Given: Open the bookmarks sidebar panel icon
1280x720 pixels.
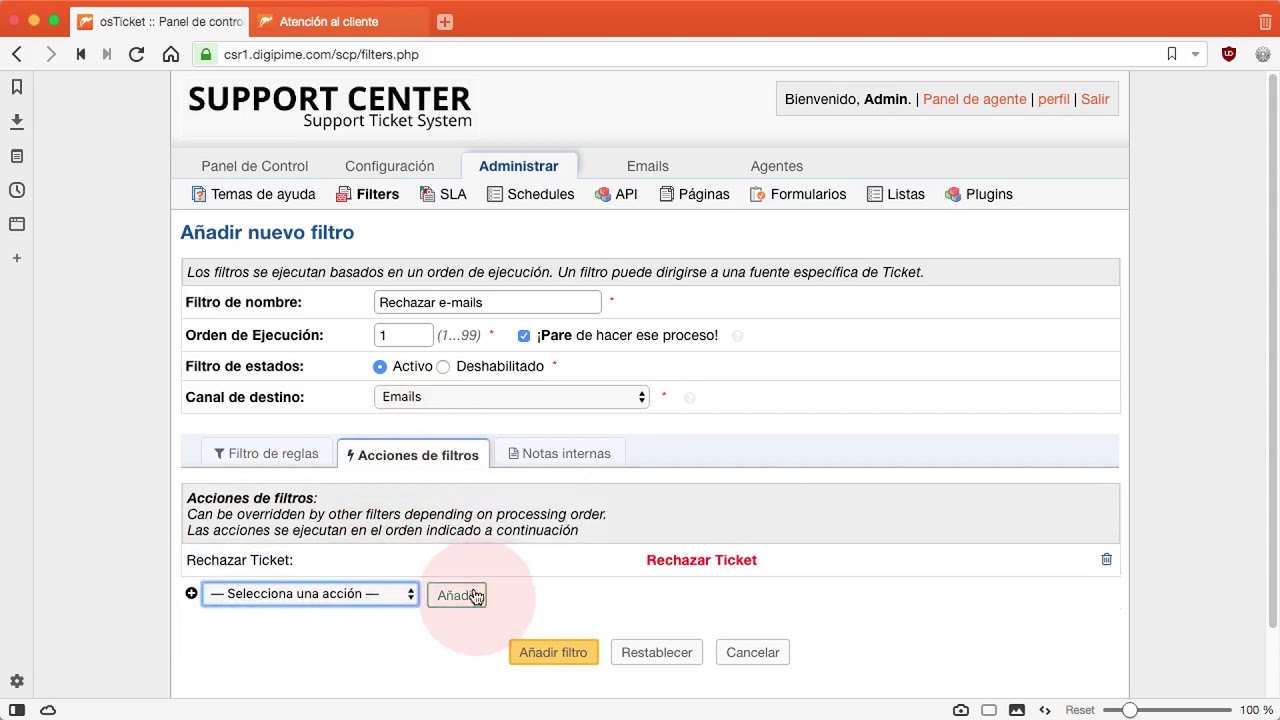Looking at the screenshot, I should pos(17,87).
